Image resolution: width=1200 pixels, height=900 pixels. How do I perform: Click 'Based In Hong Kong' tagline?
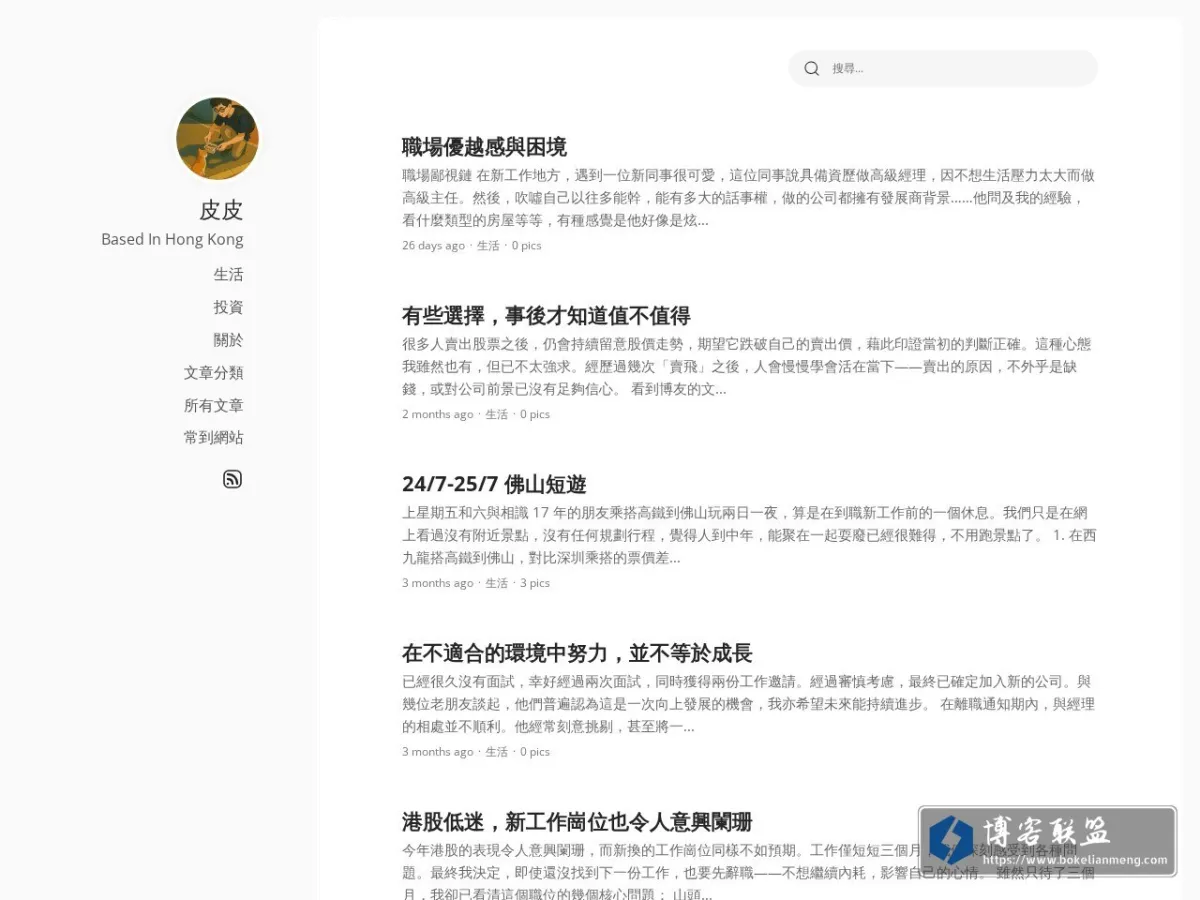point(172,240)
